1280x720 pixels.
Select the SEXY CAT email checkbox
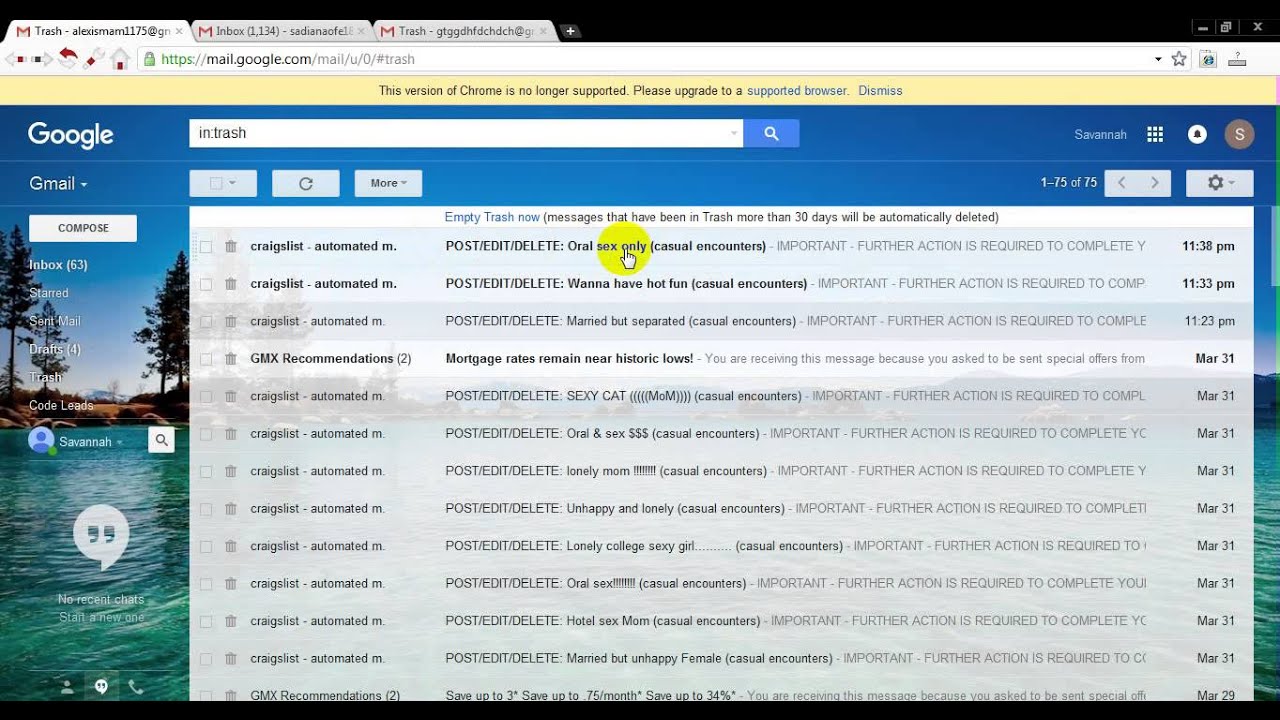(205, 396)
